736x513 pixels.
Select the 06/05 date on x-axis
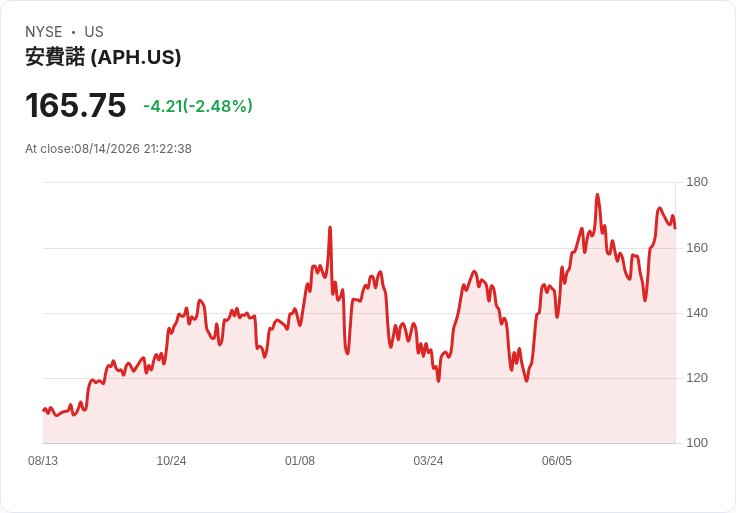coord(557,461)
